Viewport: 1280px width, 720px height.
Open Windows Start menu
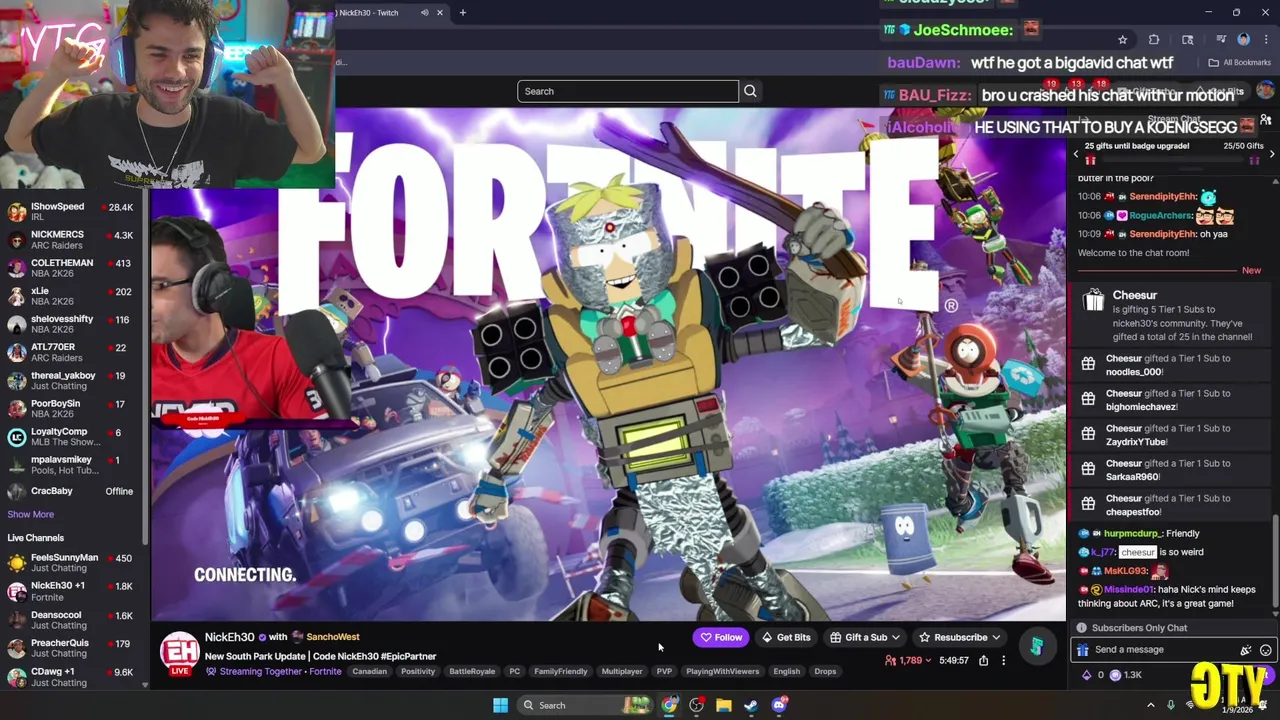pyautogui.click(x=500, y=706)
